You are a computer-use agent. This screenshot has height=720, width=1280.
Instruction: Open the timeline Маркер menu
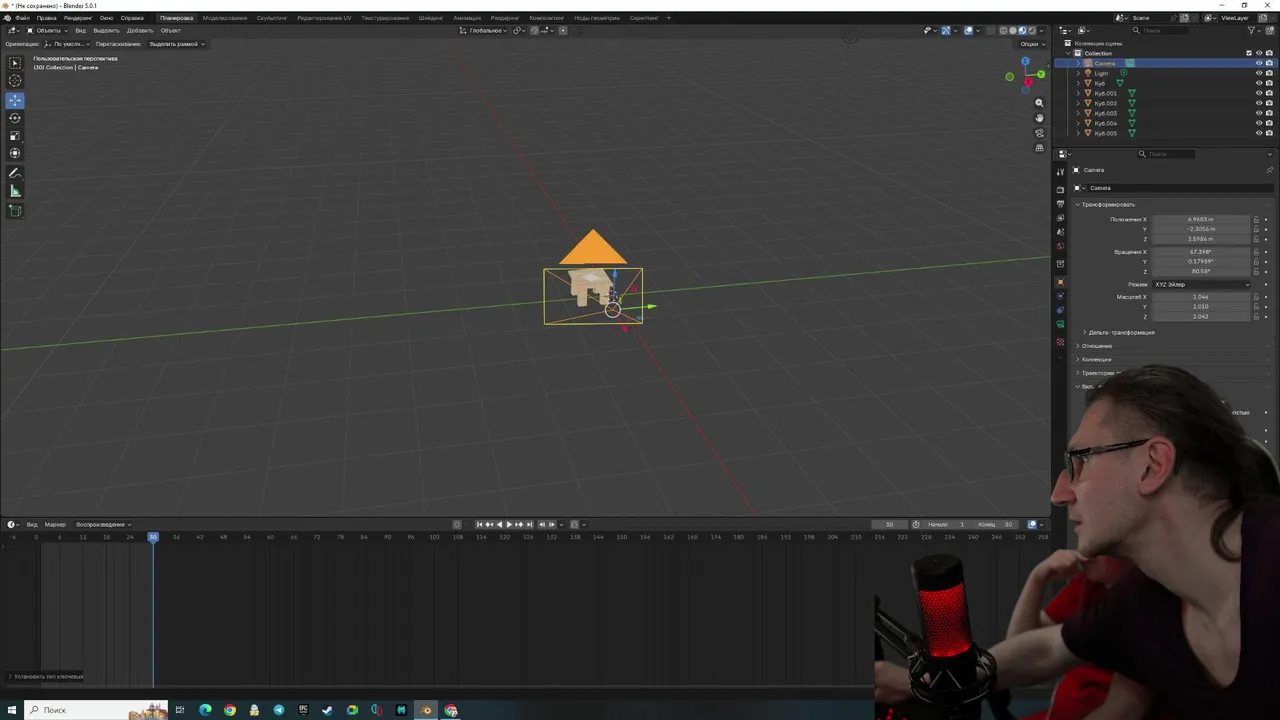[x=55, y=524]
